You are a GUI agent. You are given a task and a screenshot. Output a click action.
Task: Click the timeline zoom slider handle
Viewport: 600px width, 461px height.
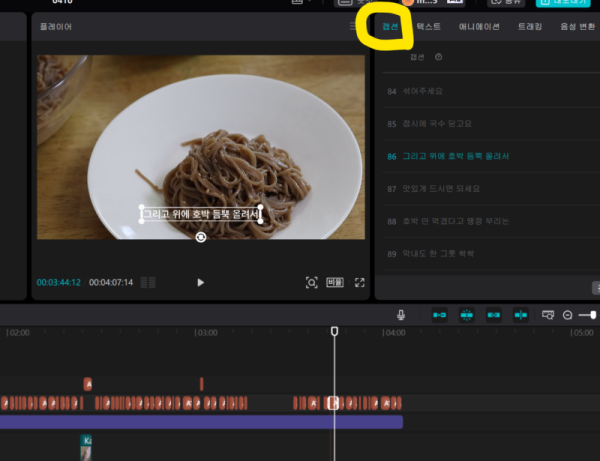593,315
